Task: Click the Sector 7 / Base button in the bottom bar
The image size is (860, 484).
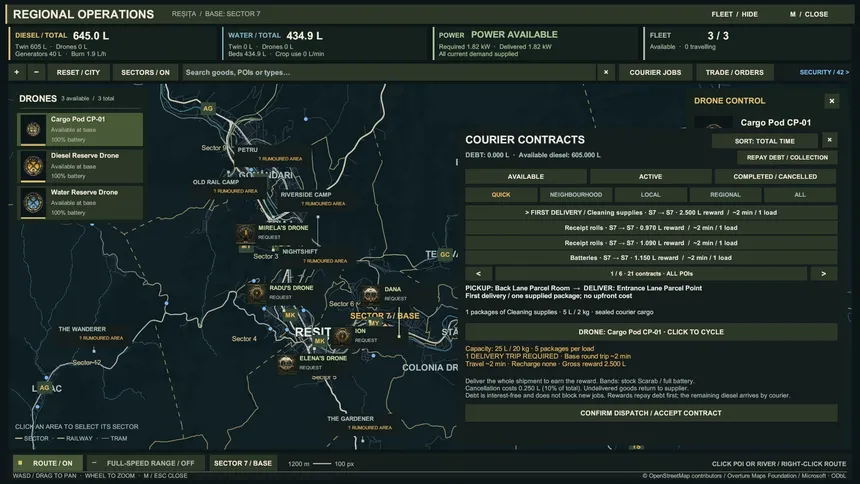Action: tap(243, 463)
